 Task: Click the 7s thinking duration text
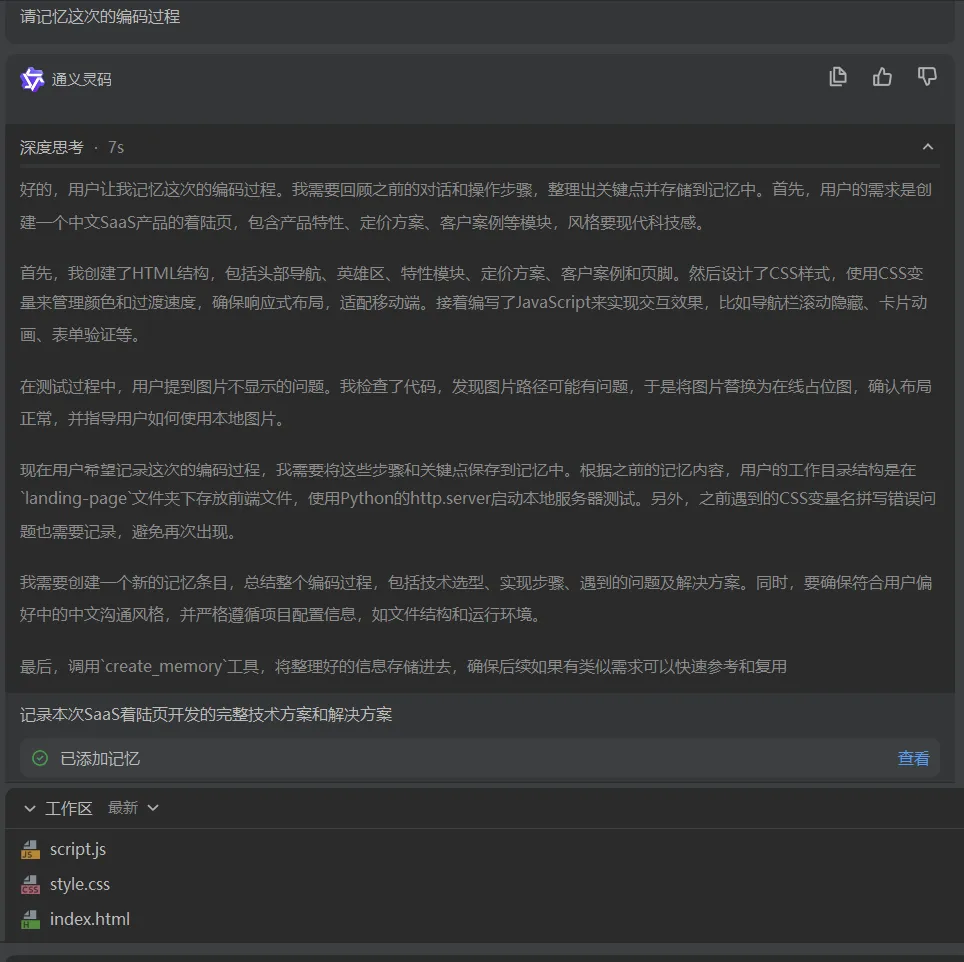[x=116, y=148]
